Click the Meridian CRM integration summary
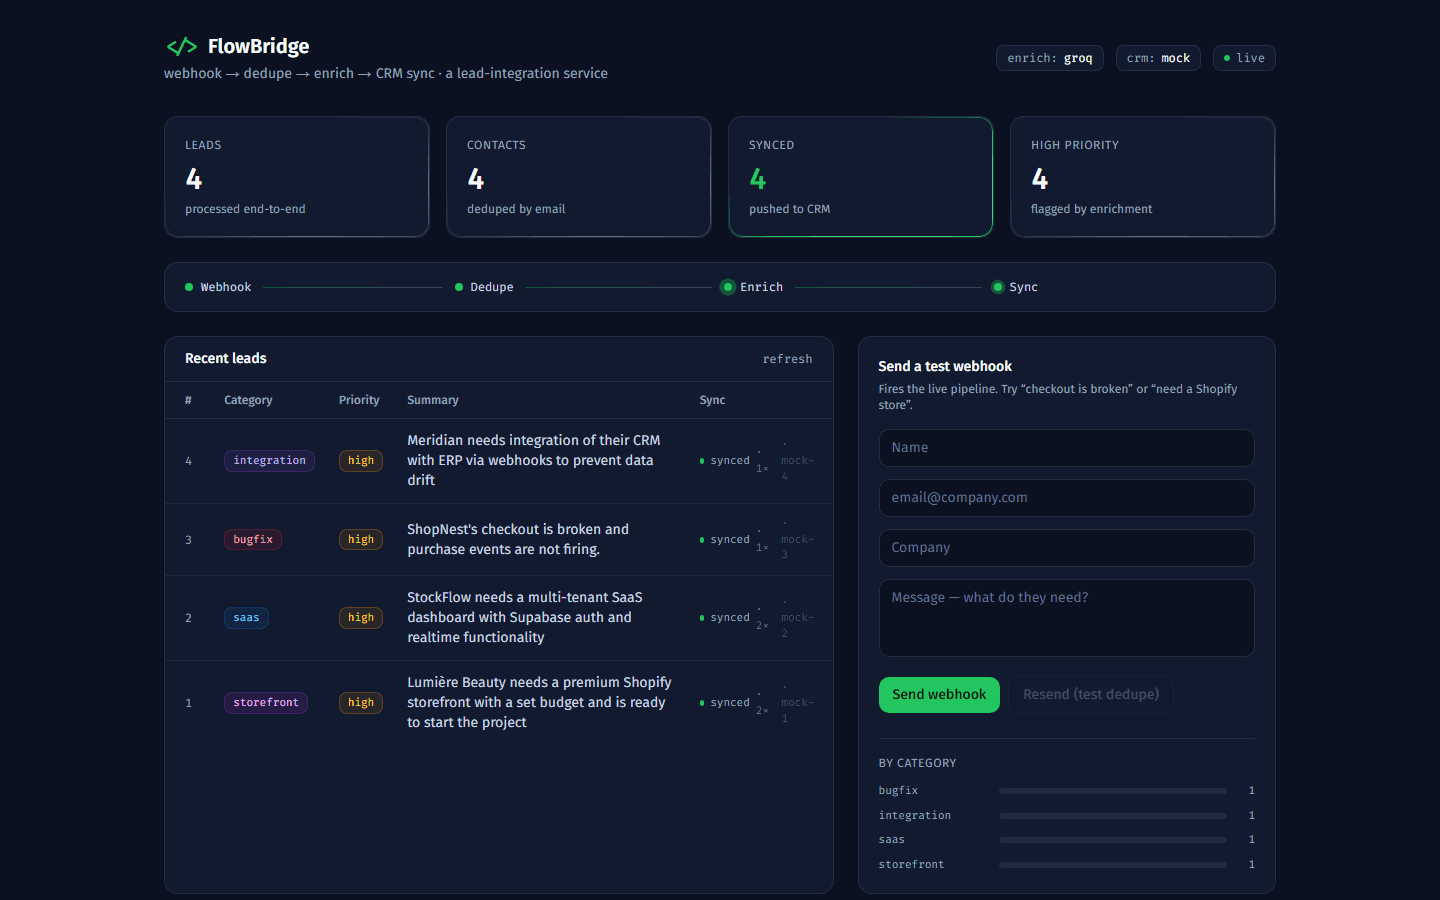This screenshot has width=1440, height=900. 534,461
